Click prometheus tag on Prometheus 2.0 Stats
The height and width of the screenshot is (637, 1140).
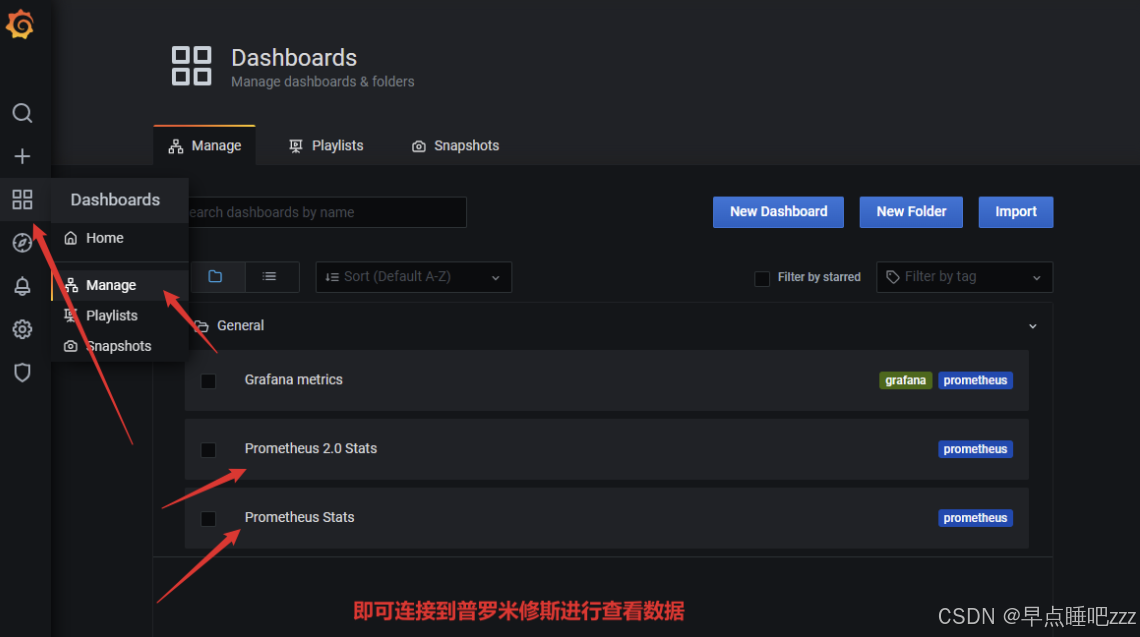tap(975, 449)
